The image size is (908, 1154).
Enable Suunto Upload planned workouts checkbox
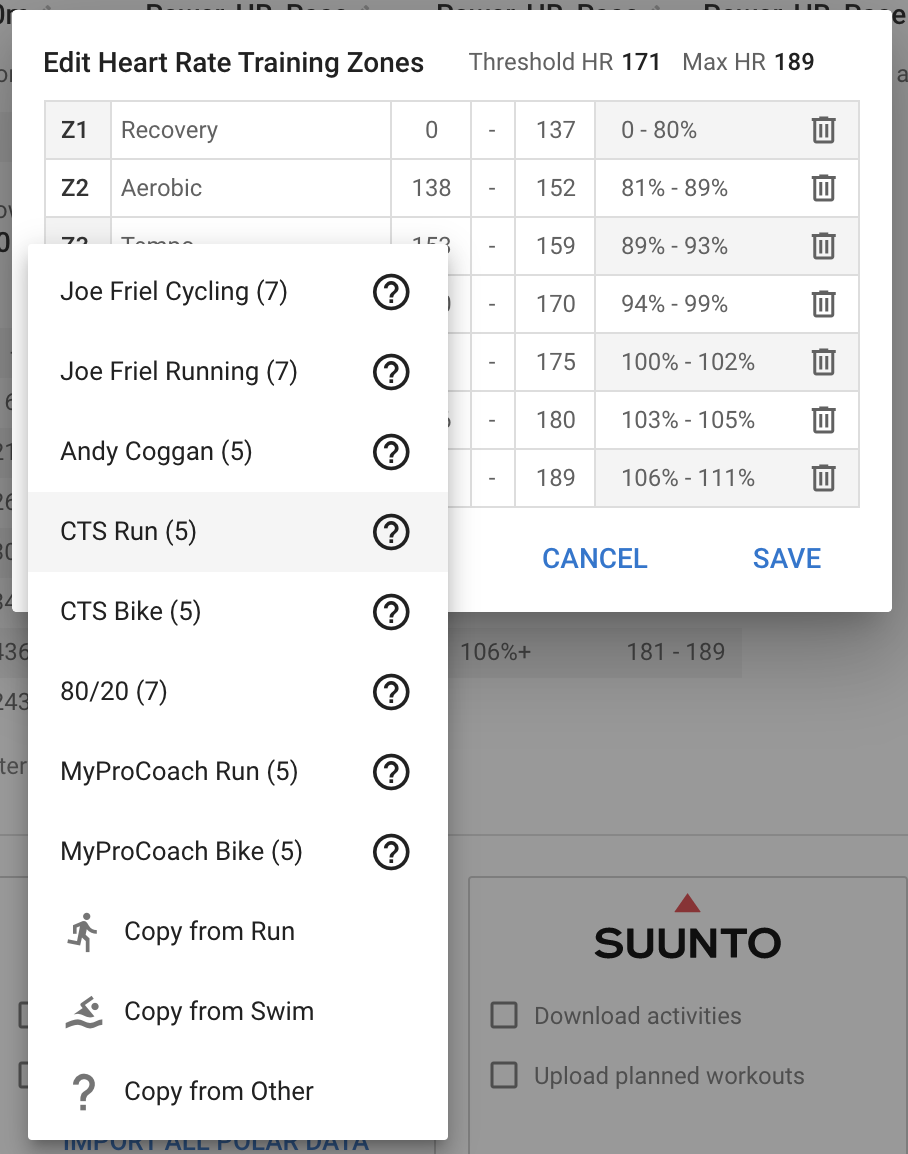click(x=504, y=1075)
